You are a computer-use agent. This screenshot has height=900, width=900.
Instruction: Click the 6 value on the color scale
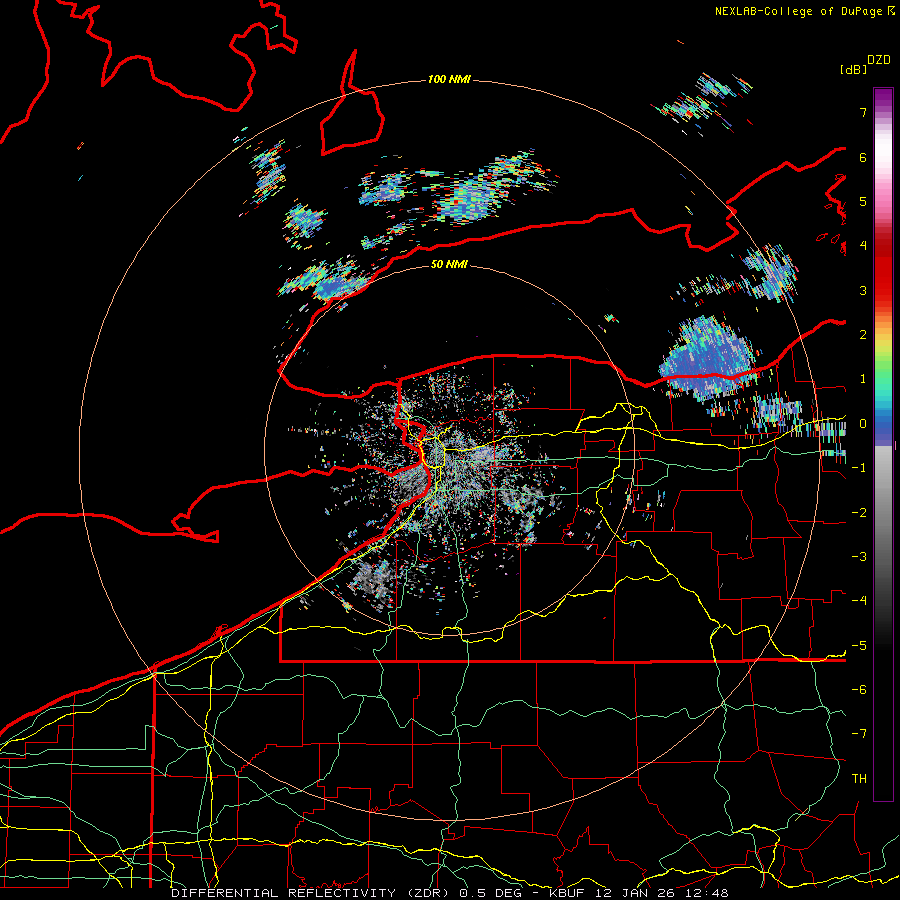[x=863, y=157]
